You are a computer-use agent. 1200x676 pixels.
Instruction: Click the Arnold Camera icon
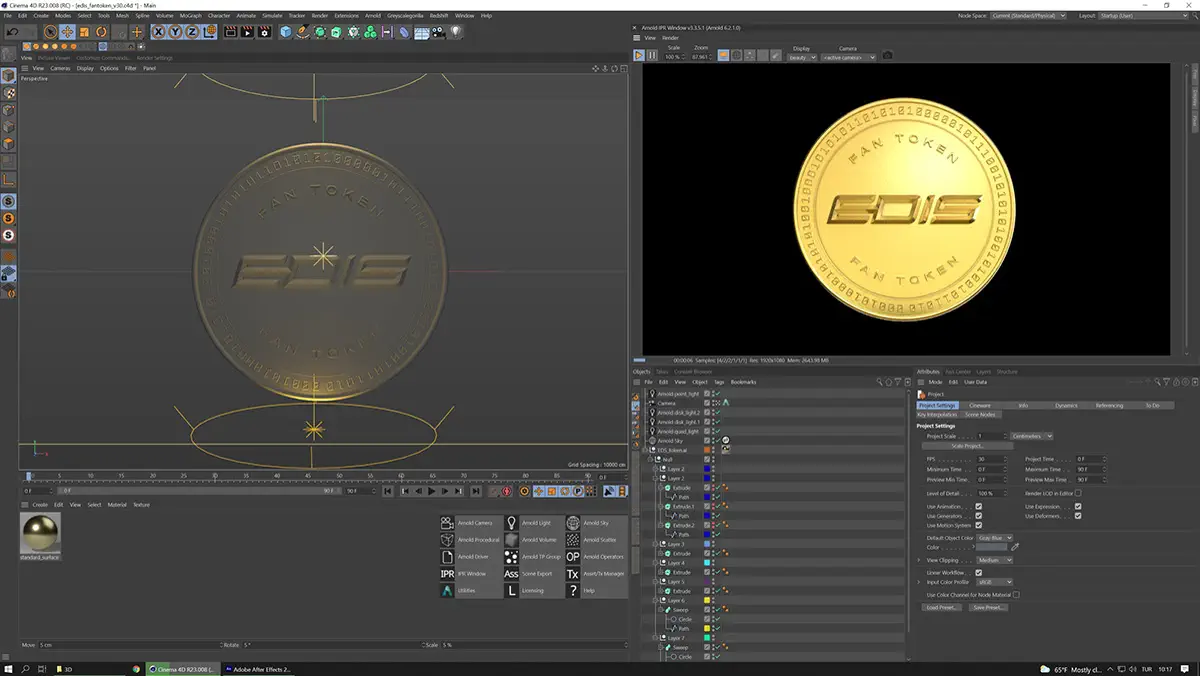[x=448, y=523]
